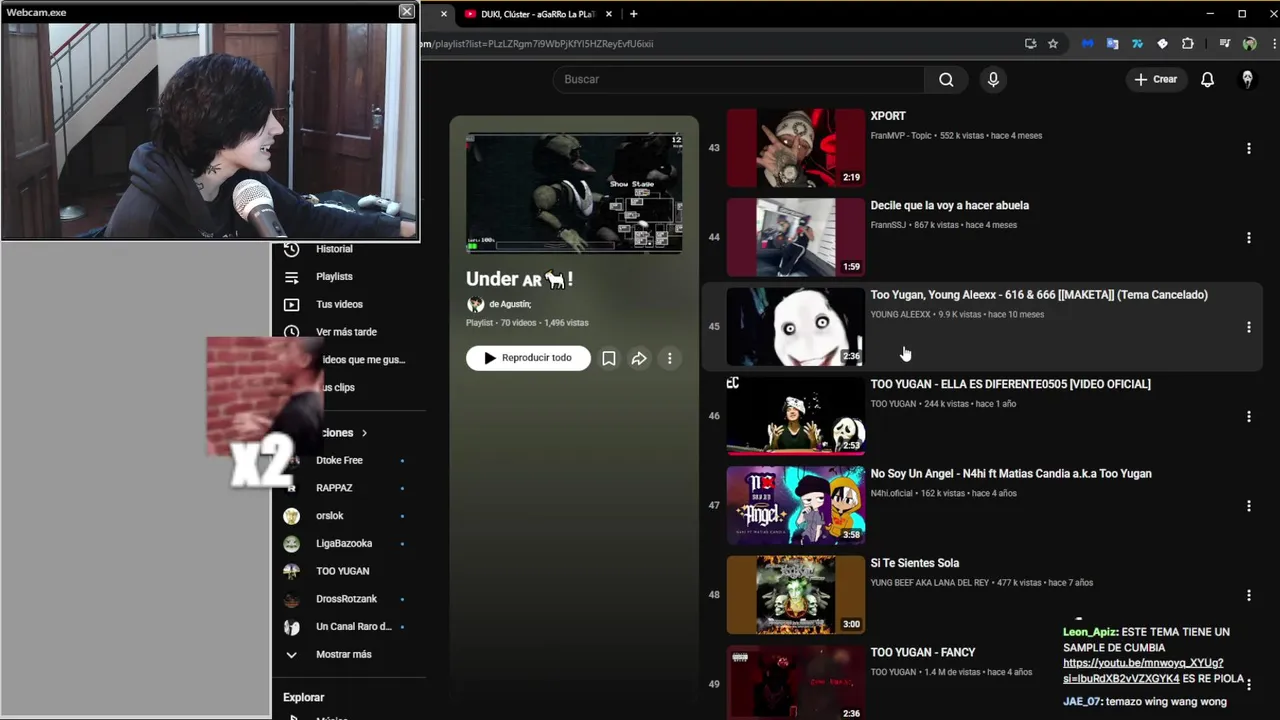1280x720 pixels.
Task: Open the YouTube account avatar menu
Action: click(1247, 80)
